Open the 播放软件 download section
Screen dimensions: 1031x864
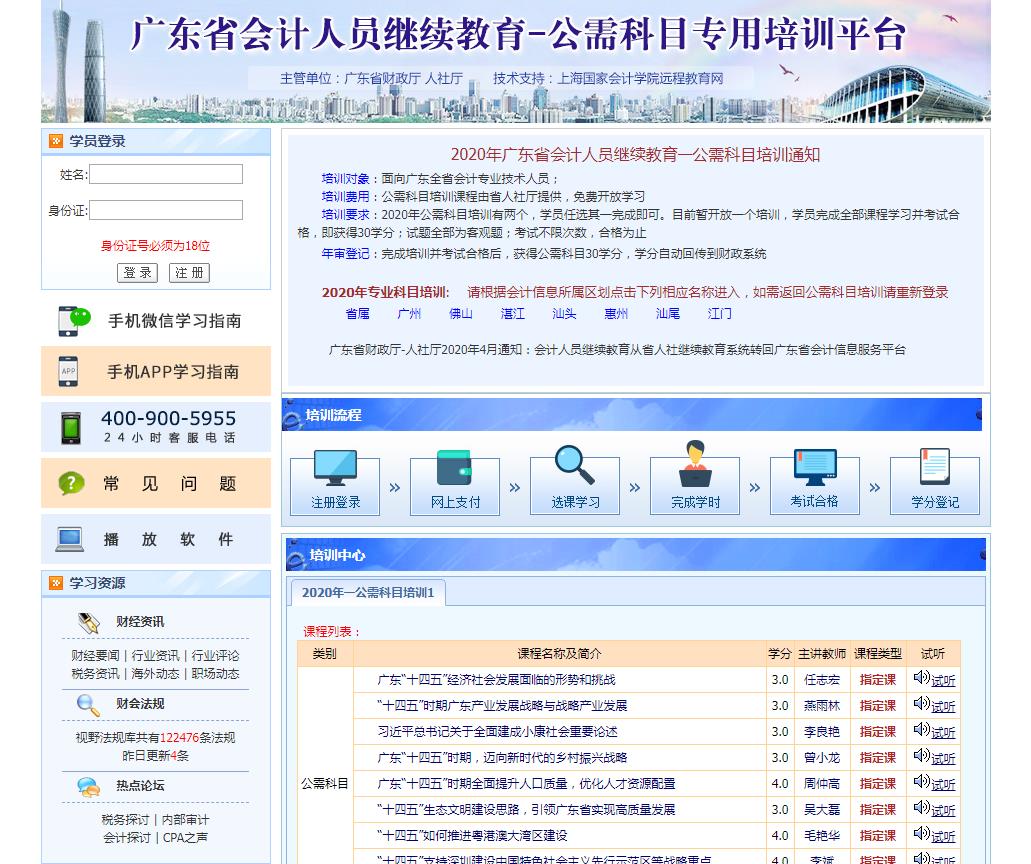[x=156, y=540]
